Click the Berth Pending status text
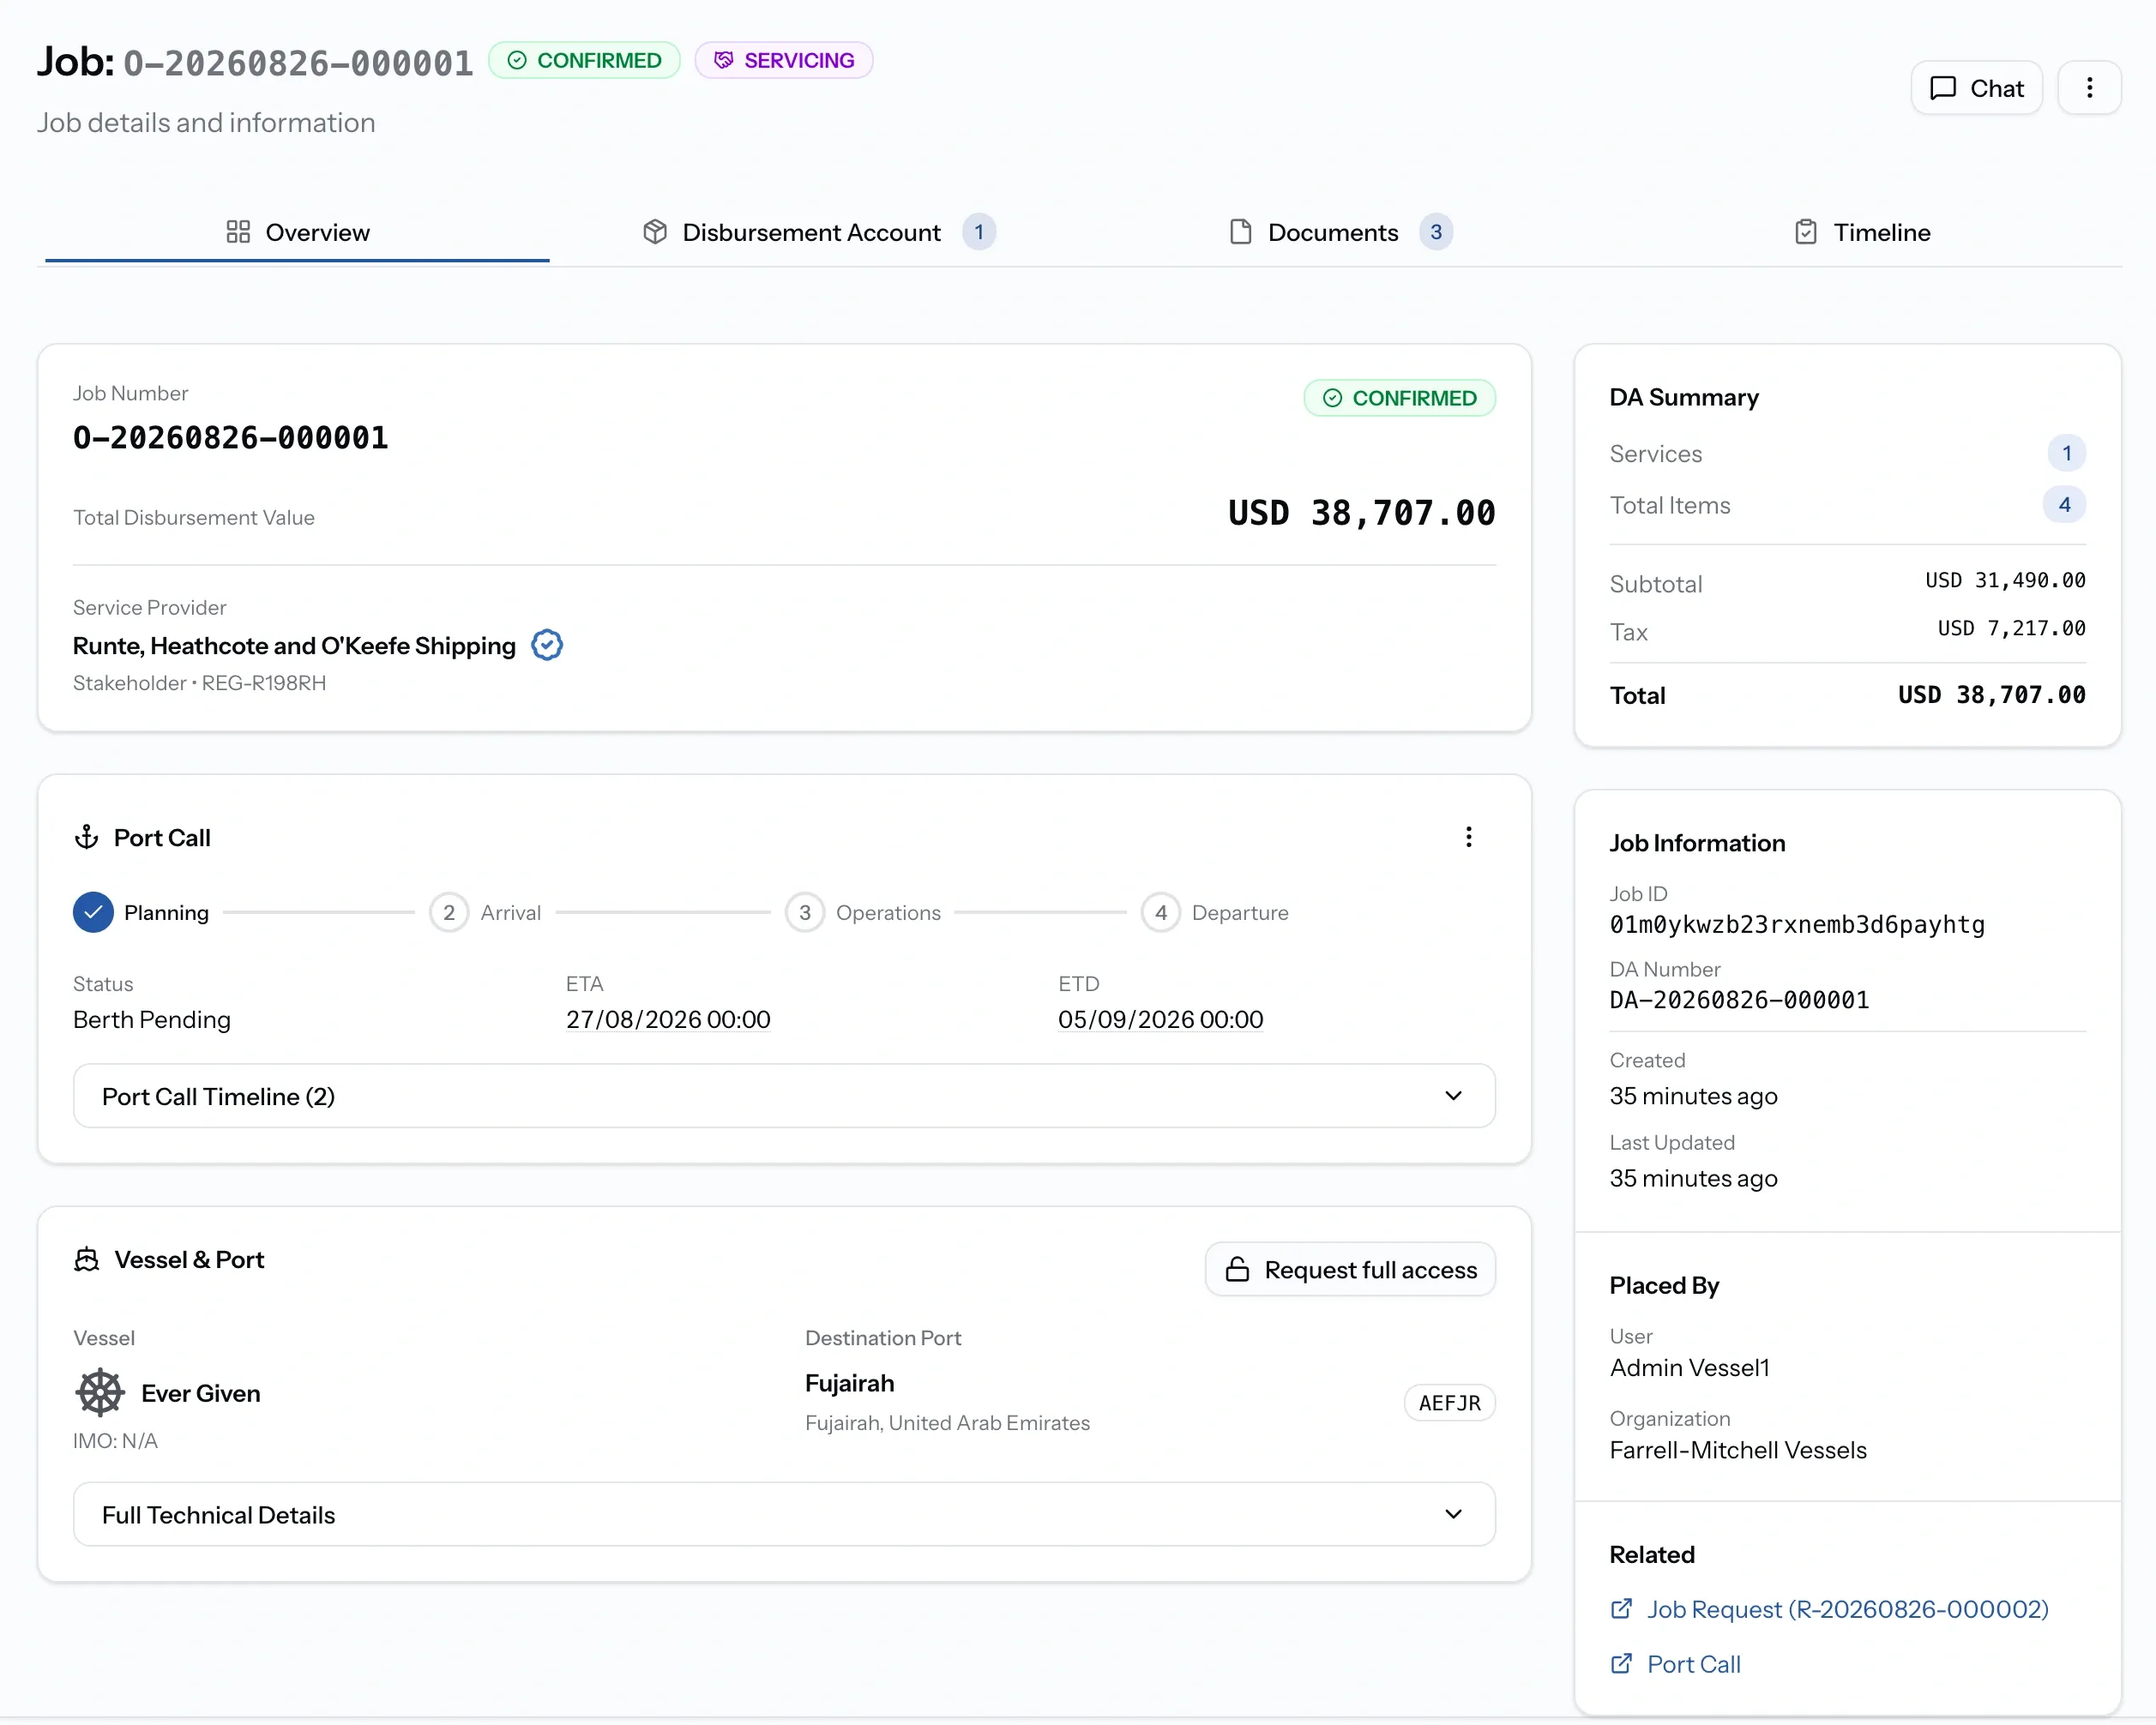Viewport: 2156px width, 1725px height. tap(152, 1019)
